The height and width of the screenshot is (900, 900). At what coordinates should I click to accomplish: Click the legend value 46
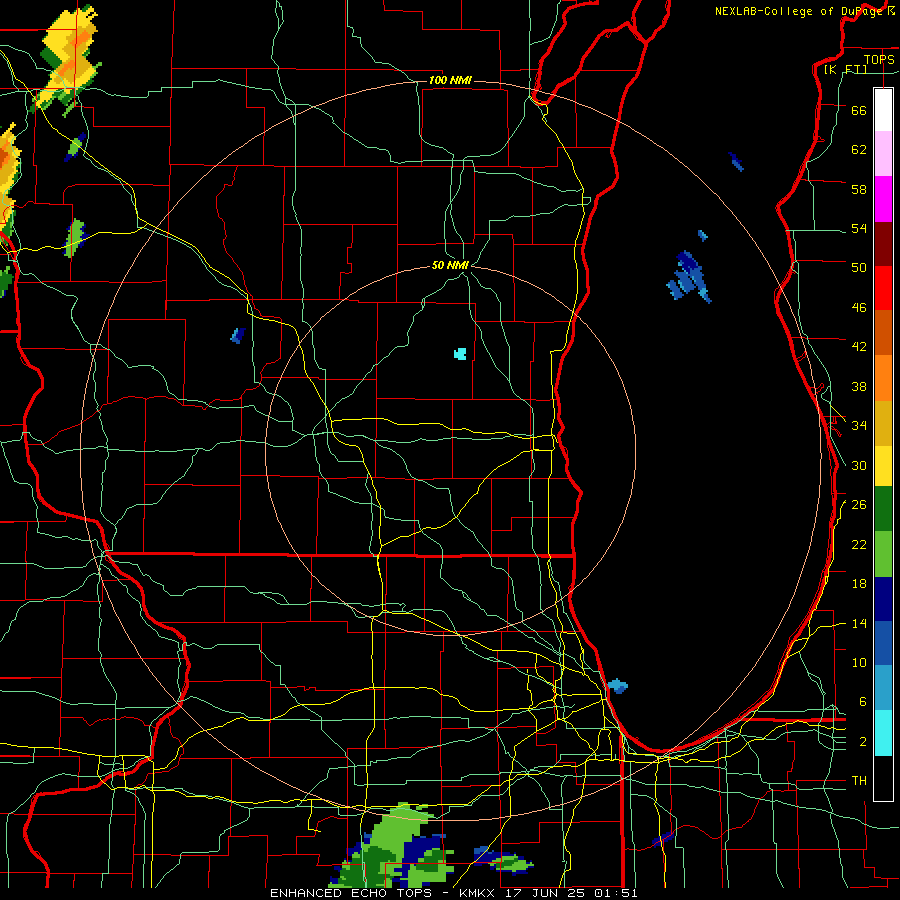(x=859, y=308)
